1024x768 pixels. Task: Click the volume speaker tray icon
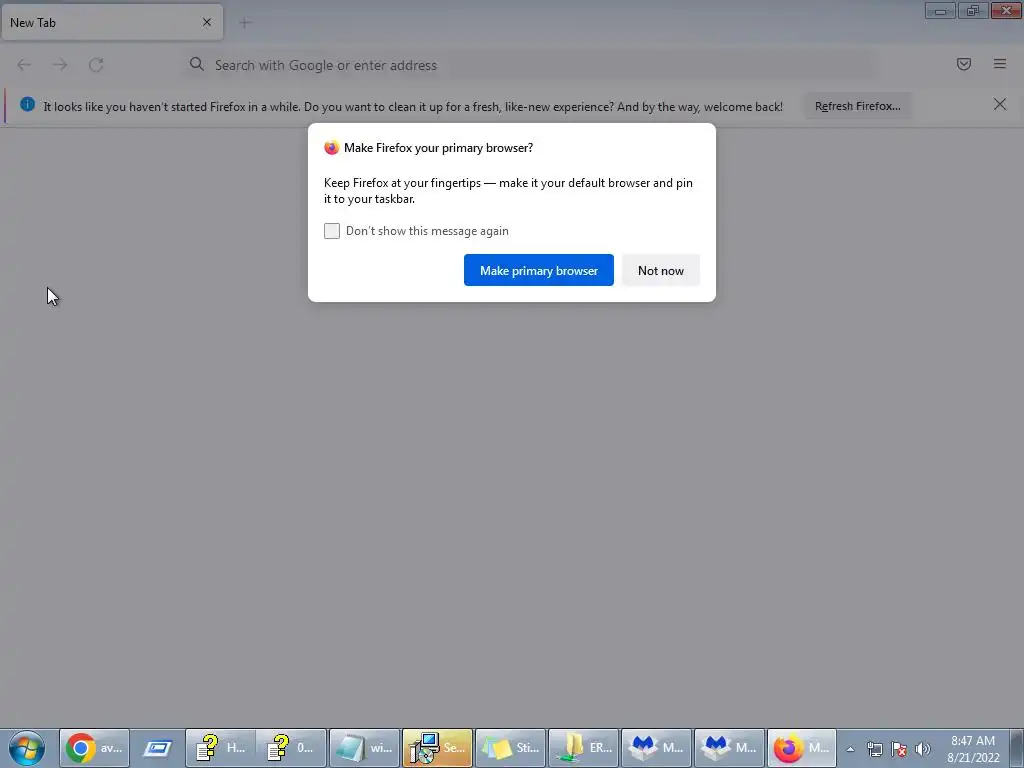[923, 749]
